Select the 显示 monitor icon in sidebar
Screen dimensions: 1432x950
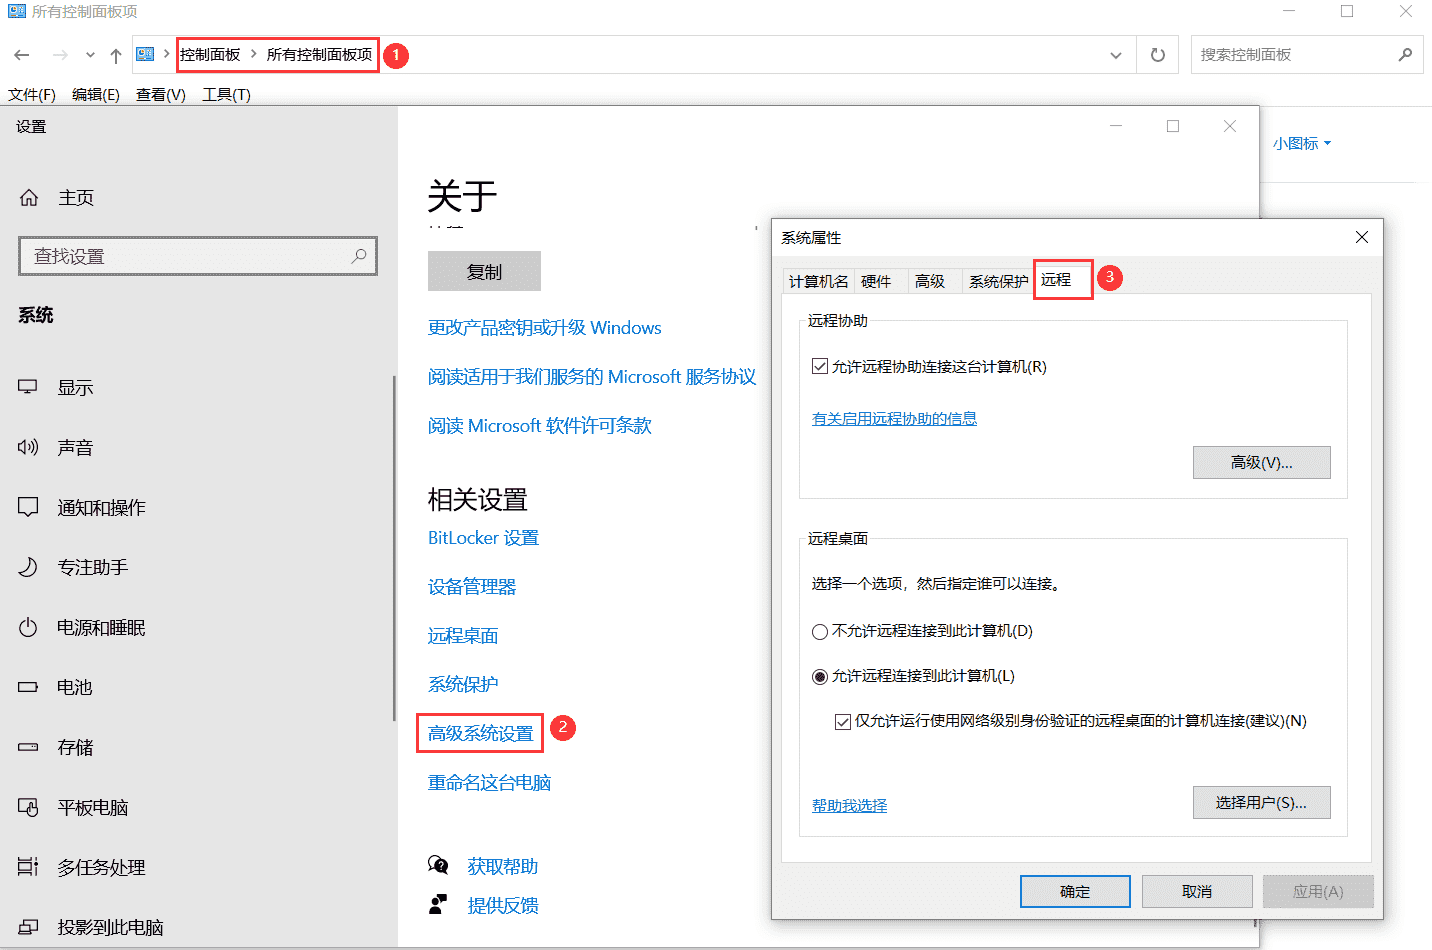click(x=28, y=387)
